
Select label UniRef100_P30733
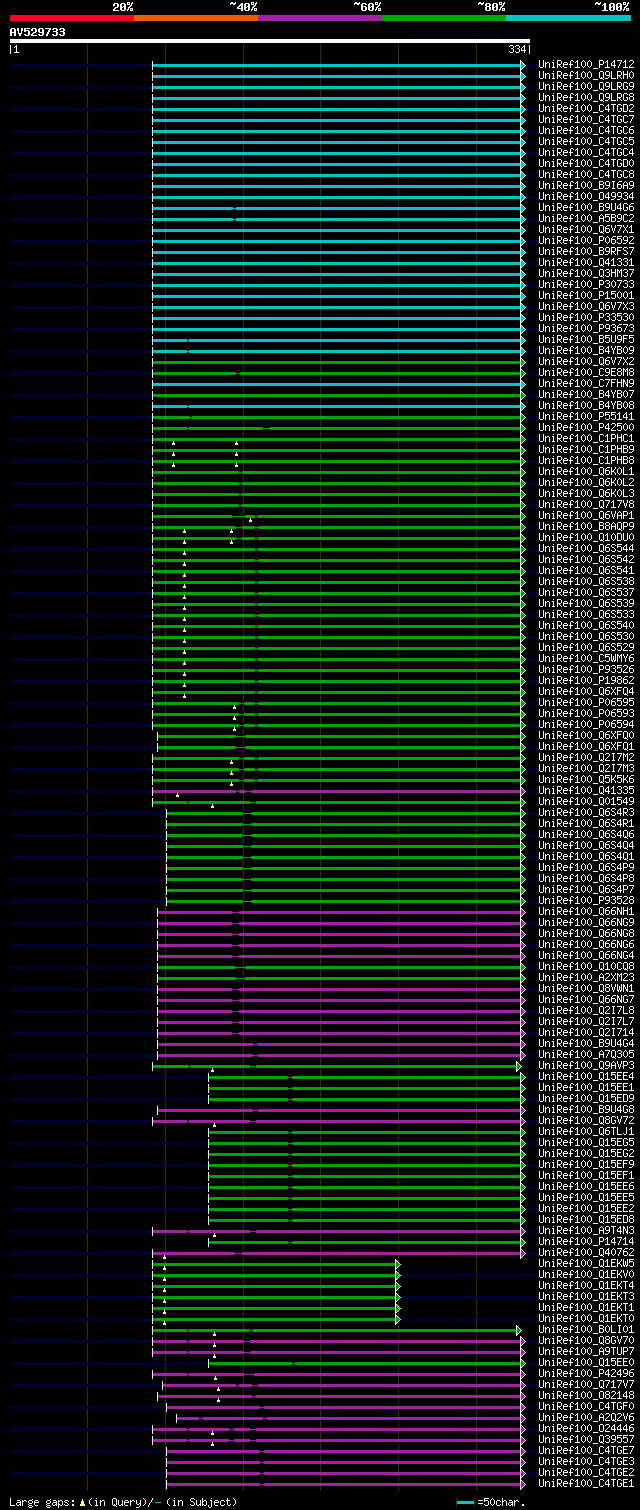(x=586, y=284)
